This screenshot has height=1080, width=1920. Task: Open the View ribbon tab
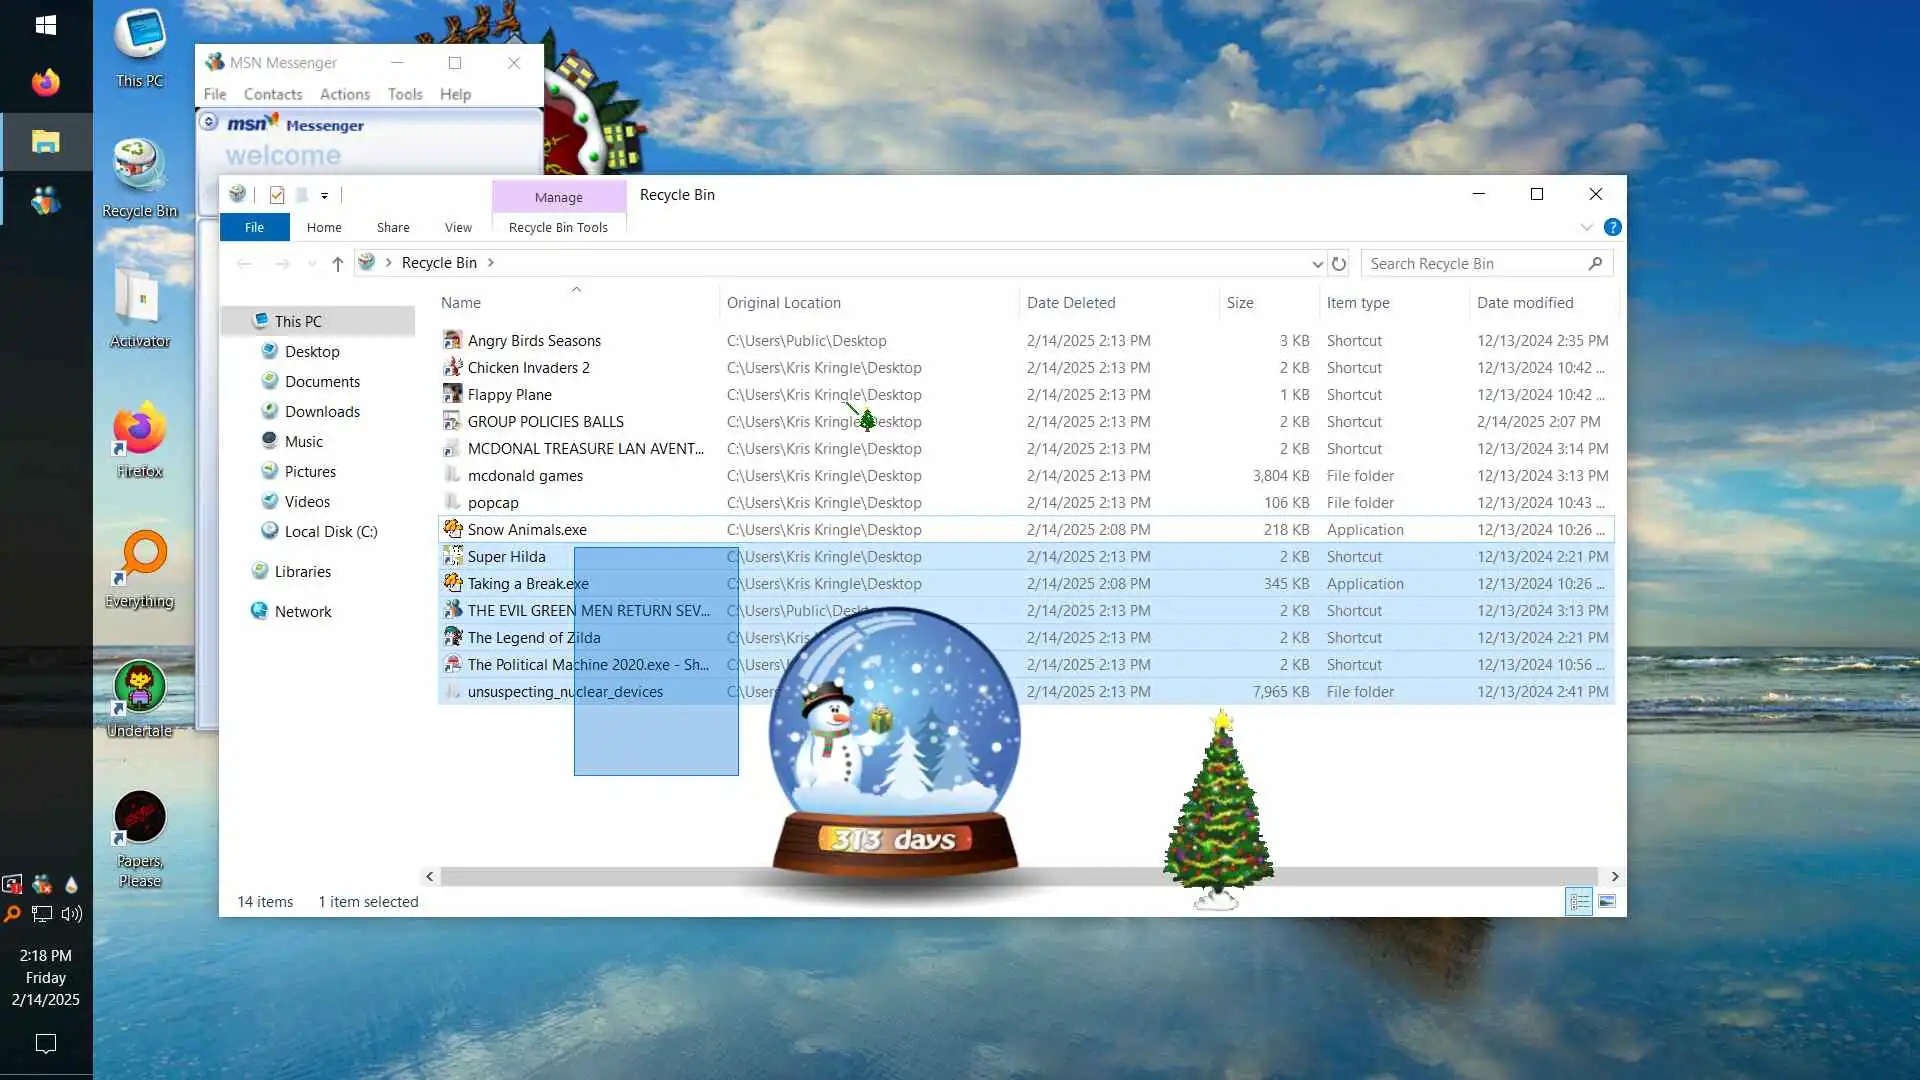[458, 228]
